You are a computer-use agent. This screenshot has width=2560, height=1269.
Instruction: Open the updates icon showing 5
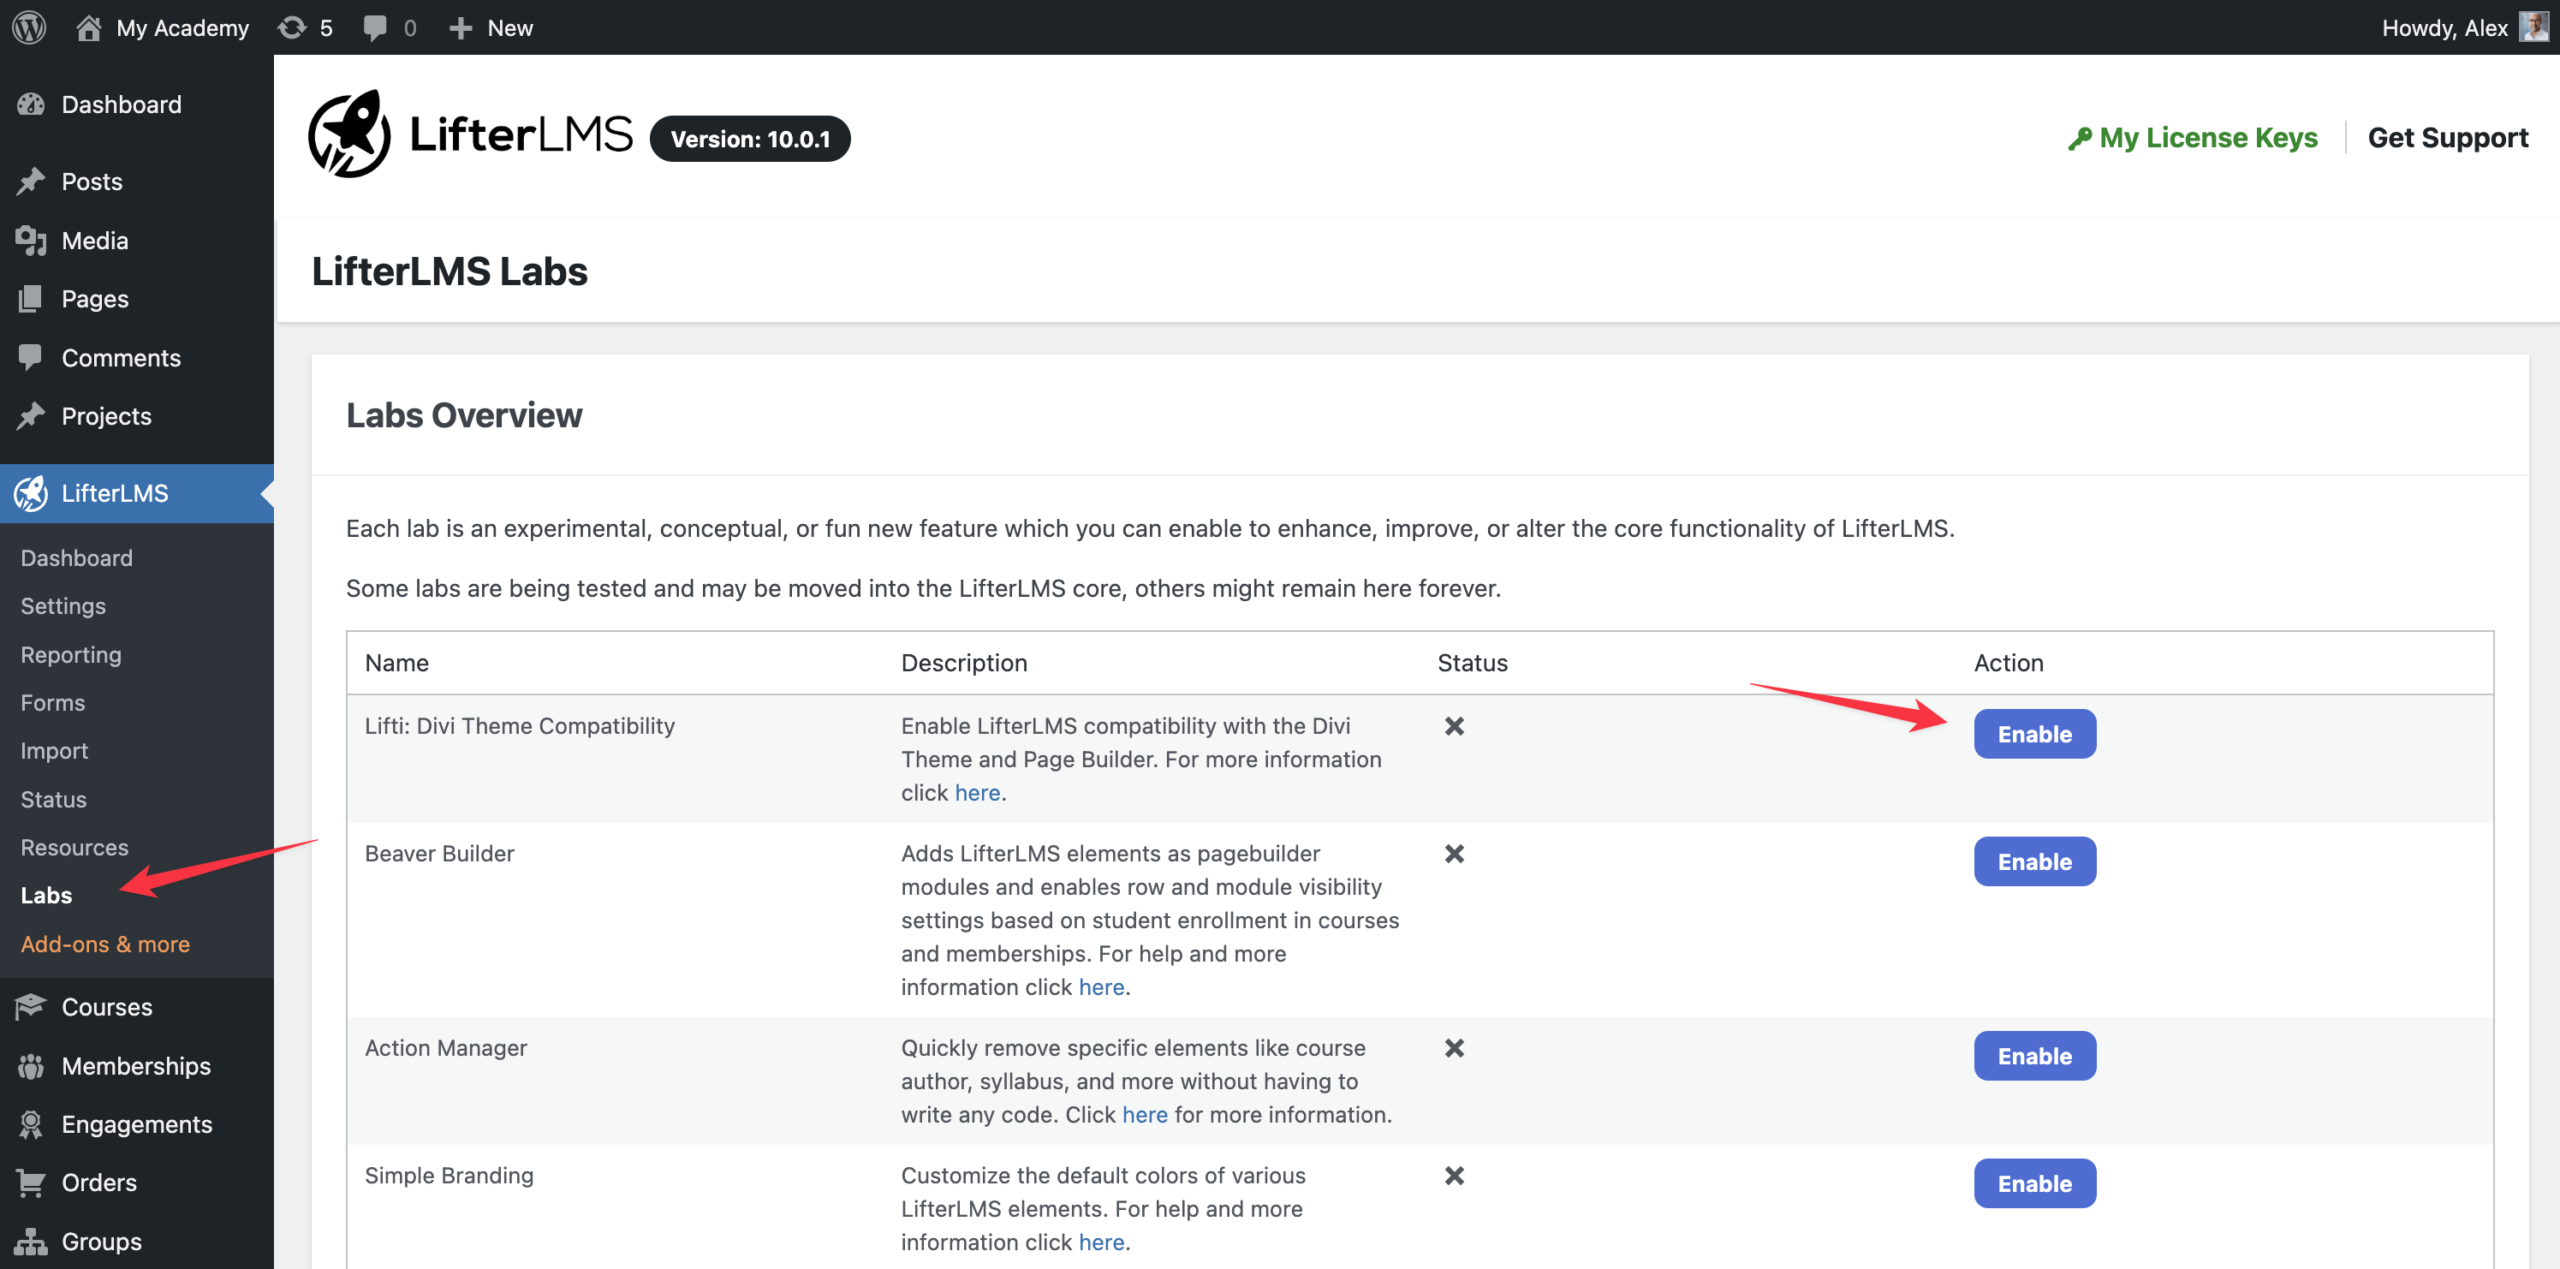(292, 27)
